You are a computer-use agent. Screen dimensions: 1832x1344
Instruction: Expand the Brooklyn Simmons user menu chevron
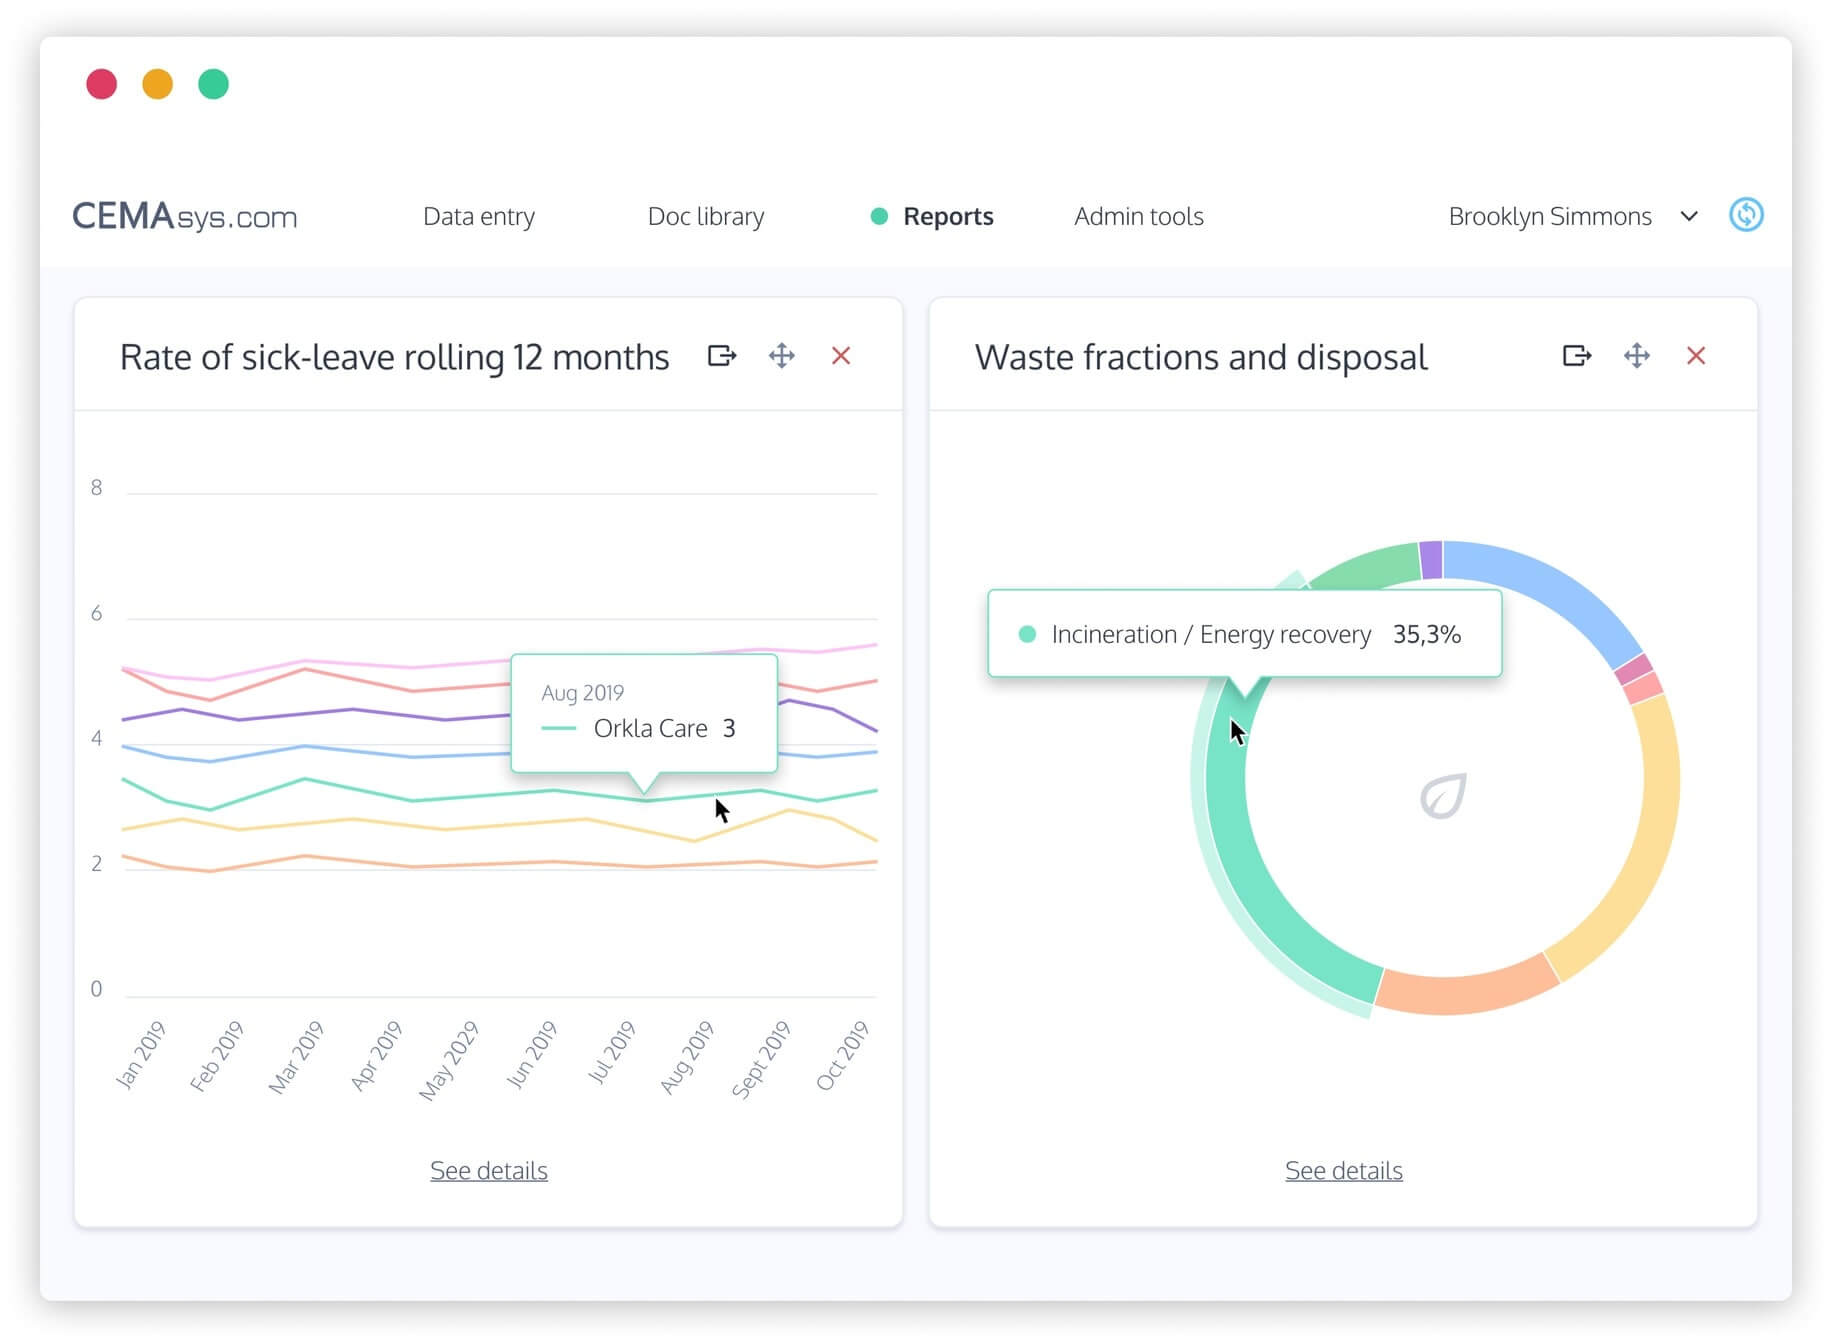[1689, 216]
